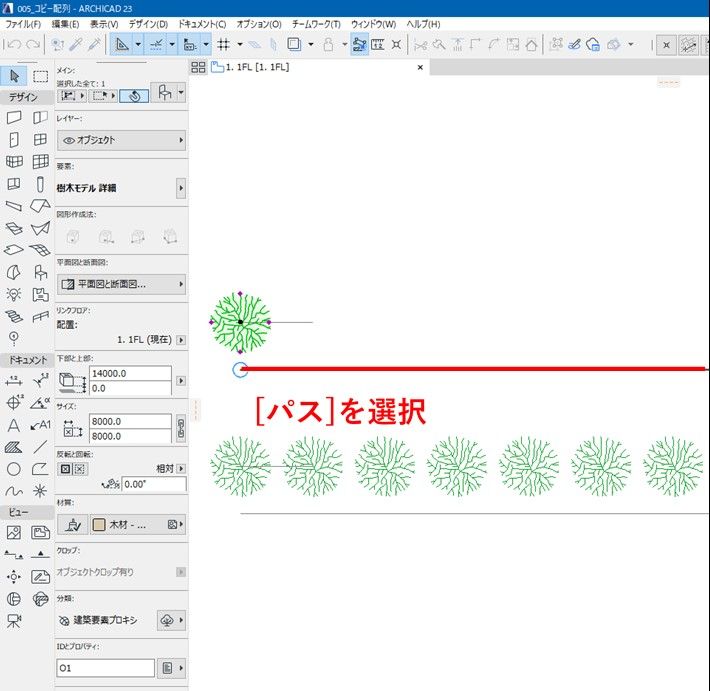The image size is (710, 691).
Task: Collapse the ドキュメント toolbox section header
Action: [27, 360]
